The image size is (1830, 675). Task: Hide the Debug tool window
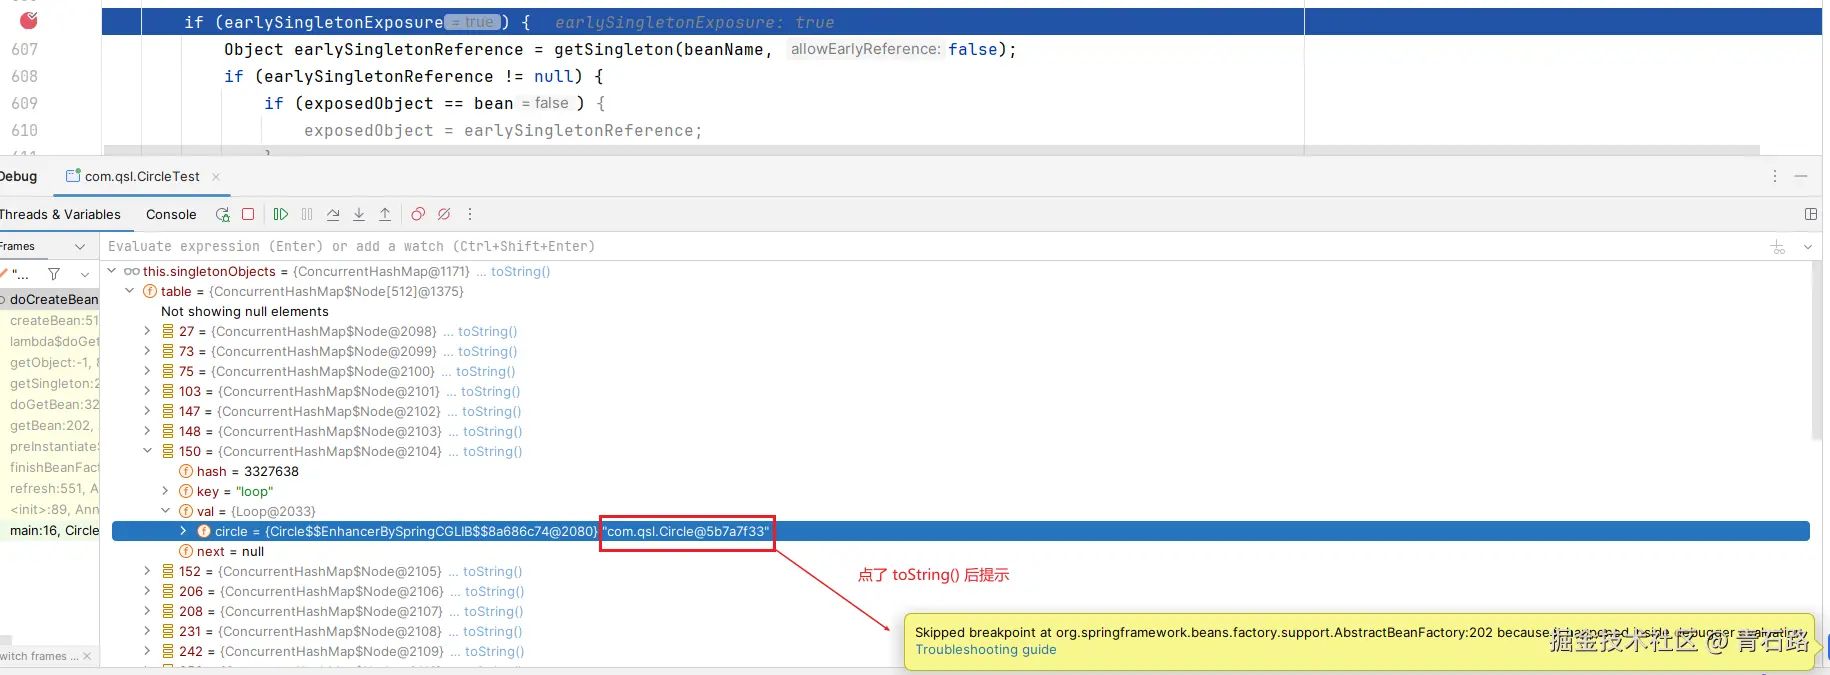(x=1801, y=176)
